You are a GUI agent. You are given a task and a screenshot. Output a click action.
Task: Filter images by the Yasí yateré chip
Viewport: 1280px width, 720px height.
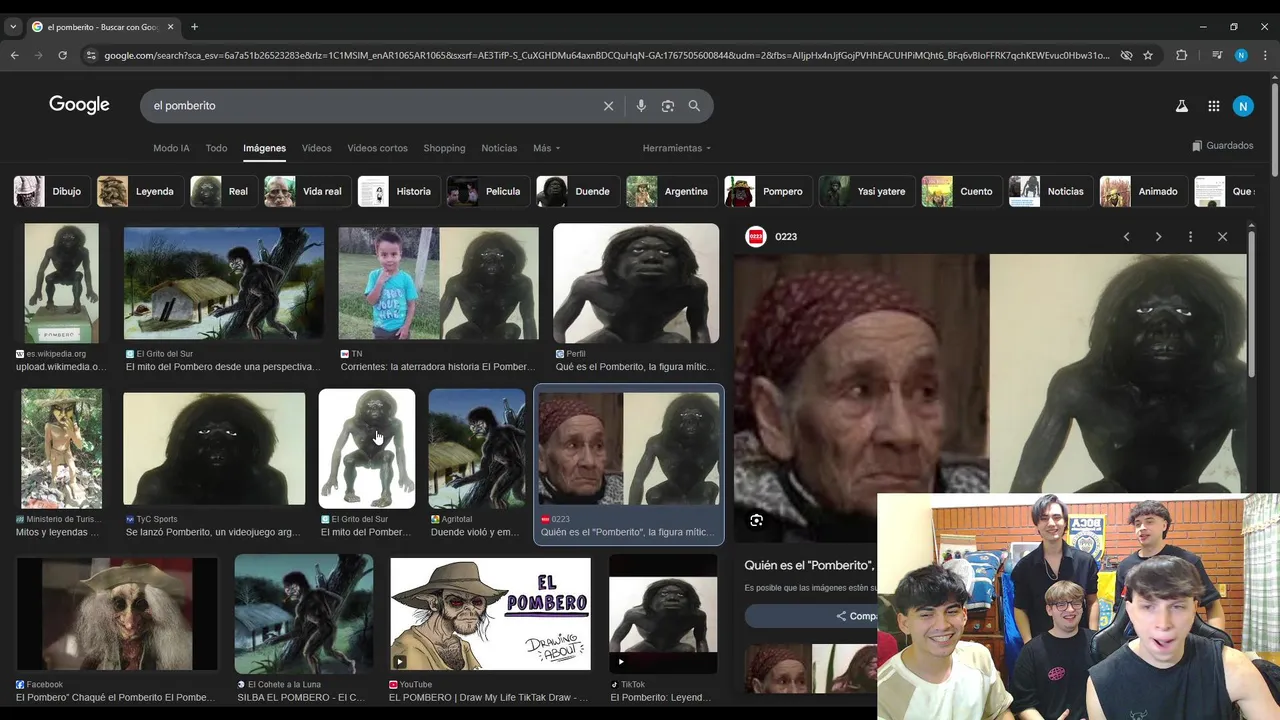[x=866, y=191]
